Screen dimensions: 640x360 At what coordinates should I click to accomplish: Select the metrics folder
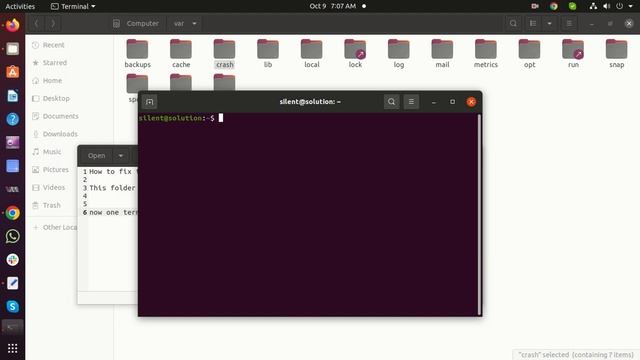coord(486,54)
